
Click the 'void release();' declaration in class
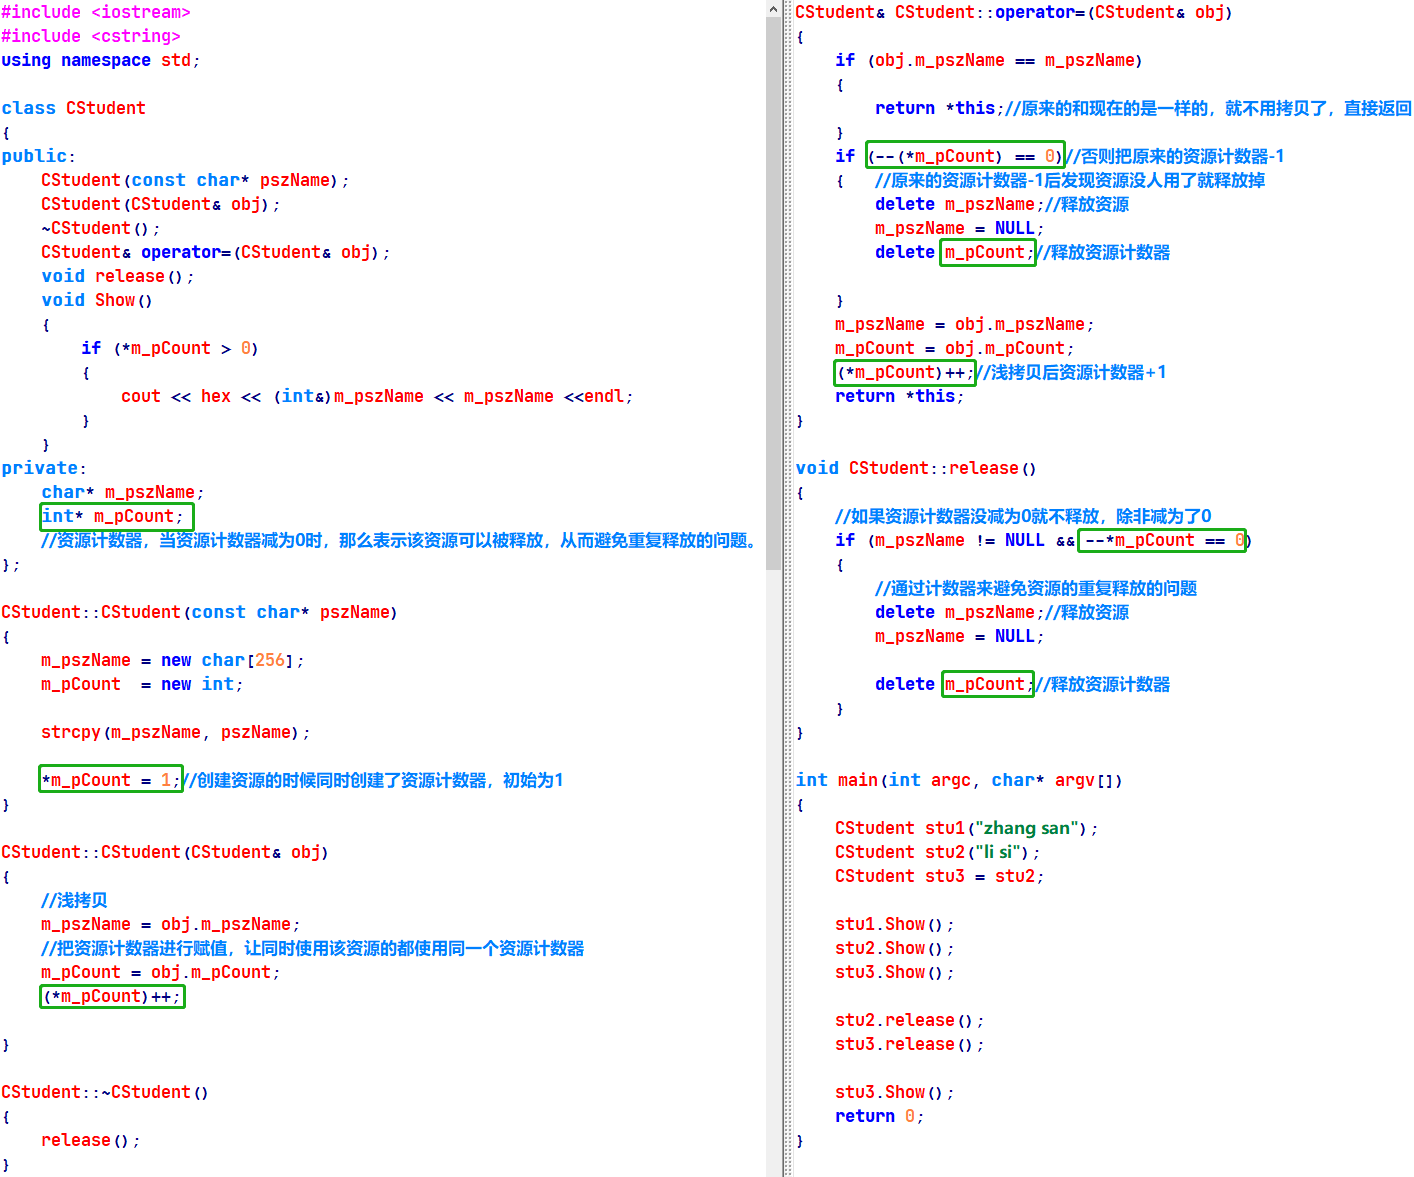click(117, 276)
